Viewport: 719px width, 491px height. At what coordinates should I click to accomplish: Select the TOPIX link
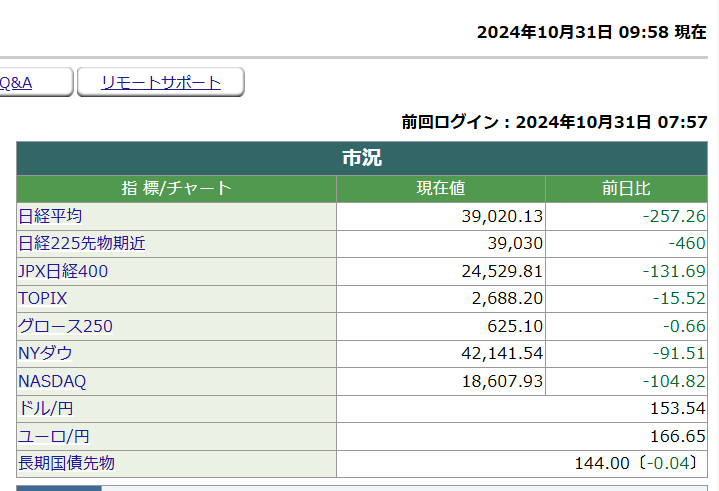[x=42, y=298]
